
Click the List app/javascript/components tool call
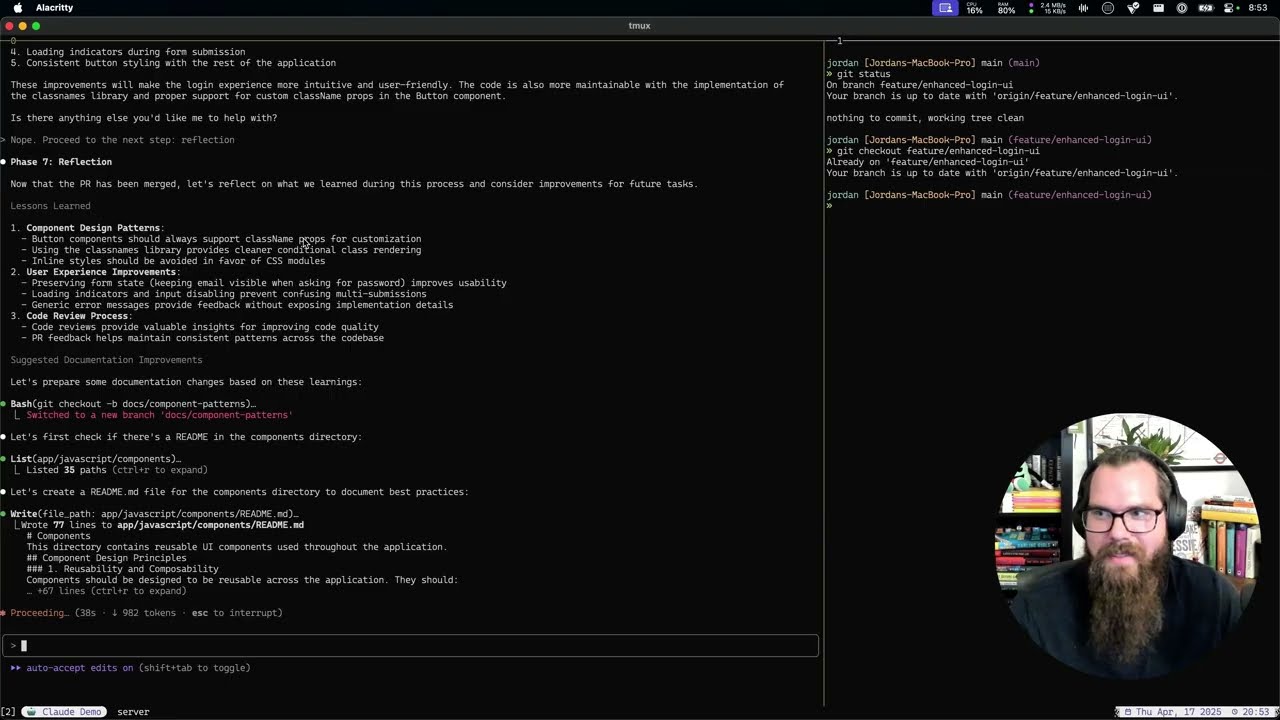(95, 459)
